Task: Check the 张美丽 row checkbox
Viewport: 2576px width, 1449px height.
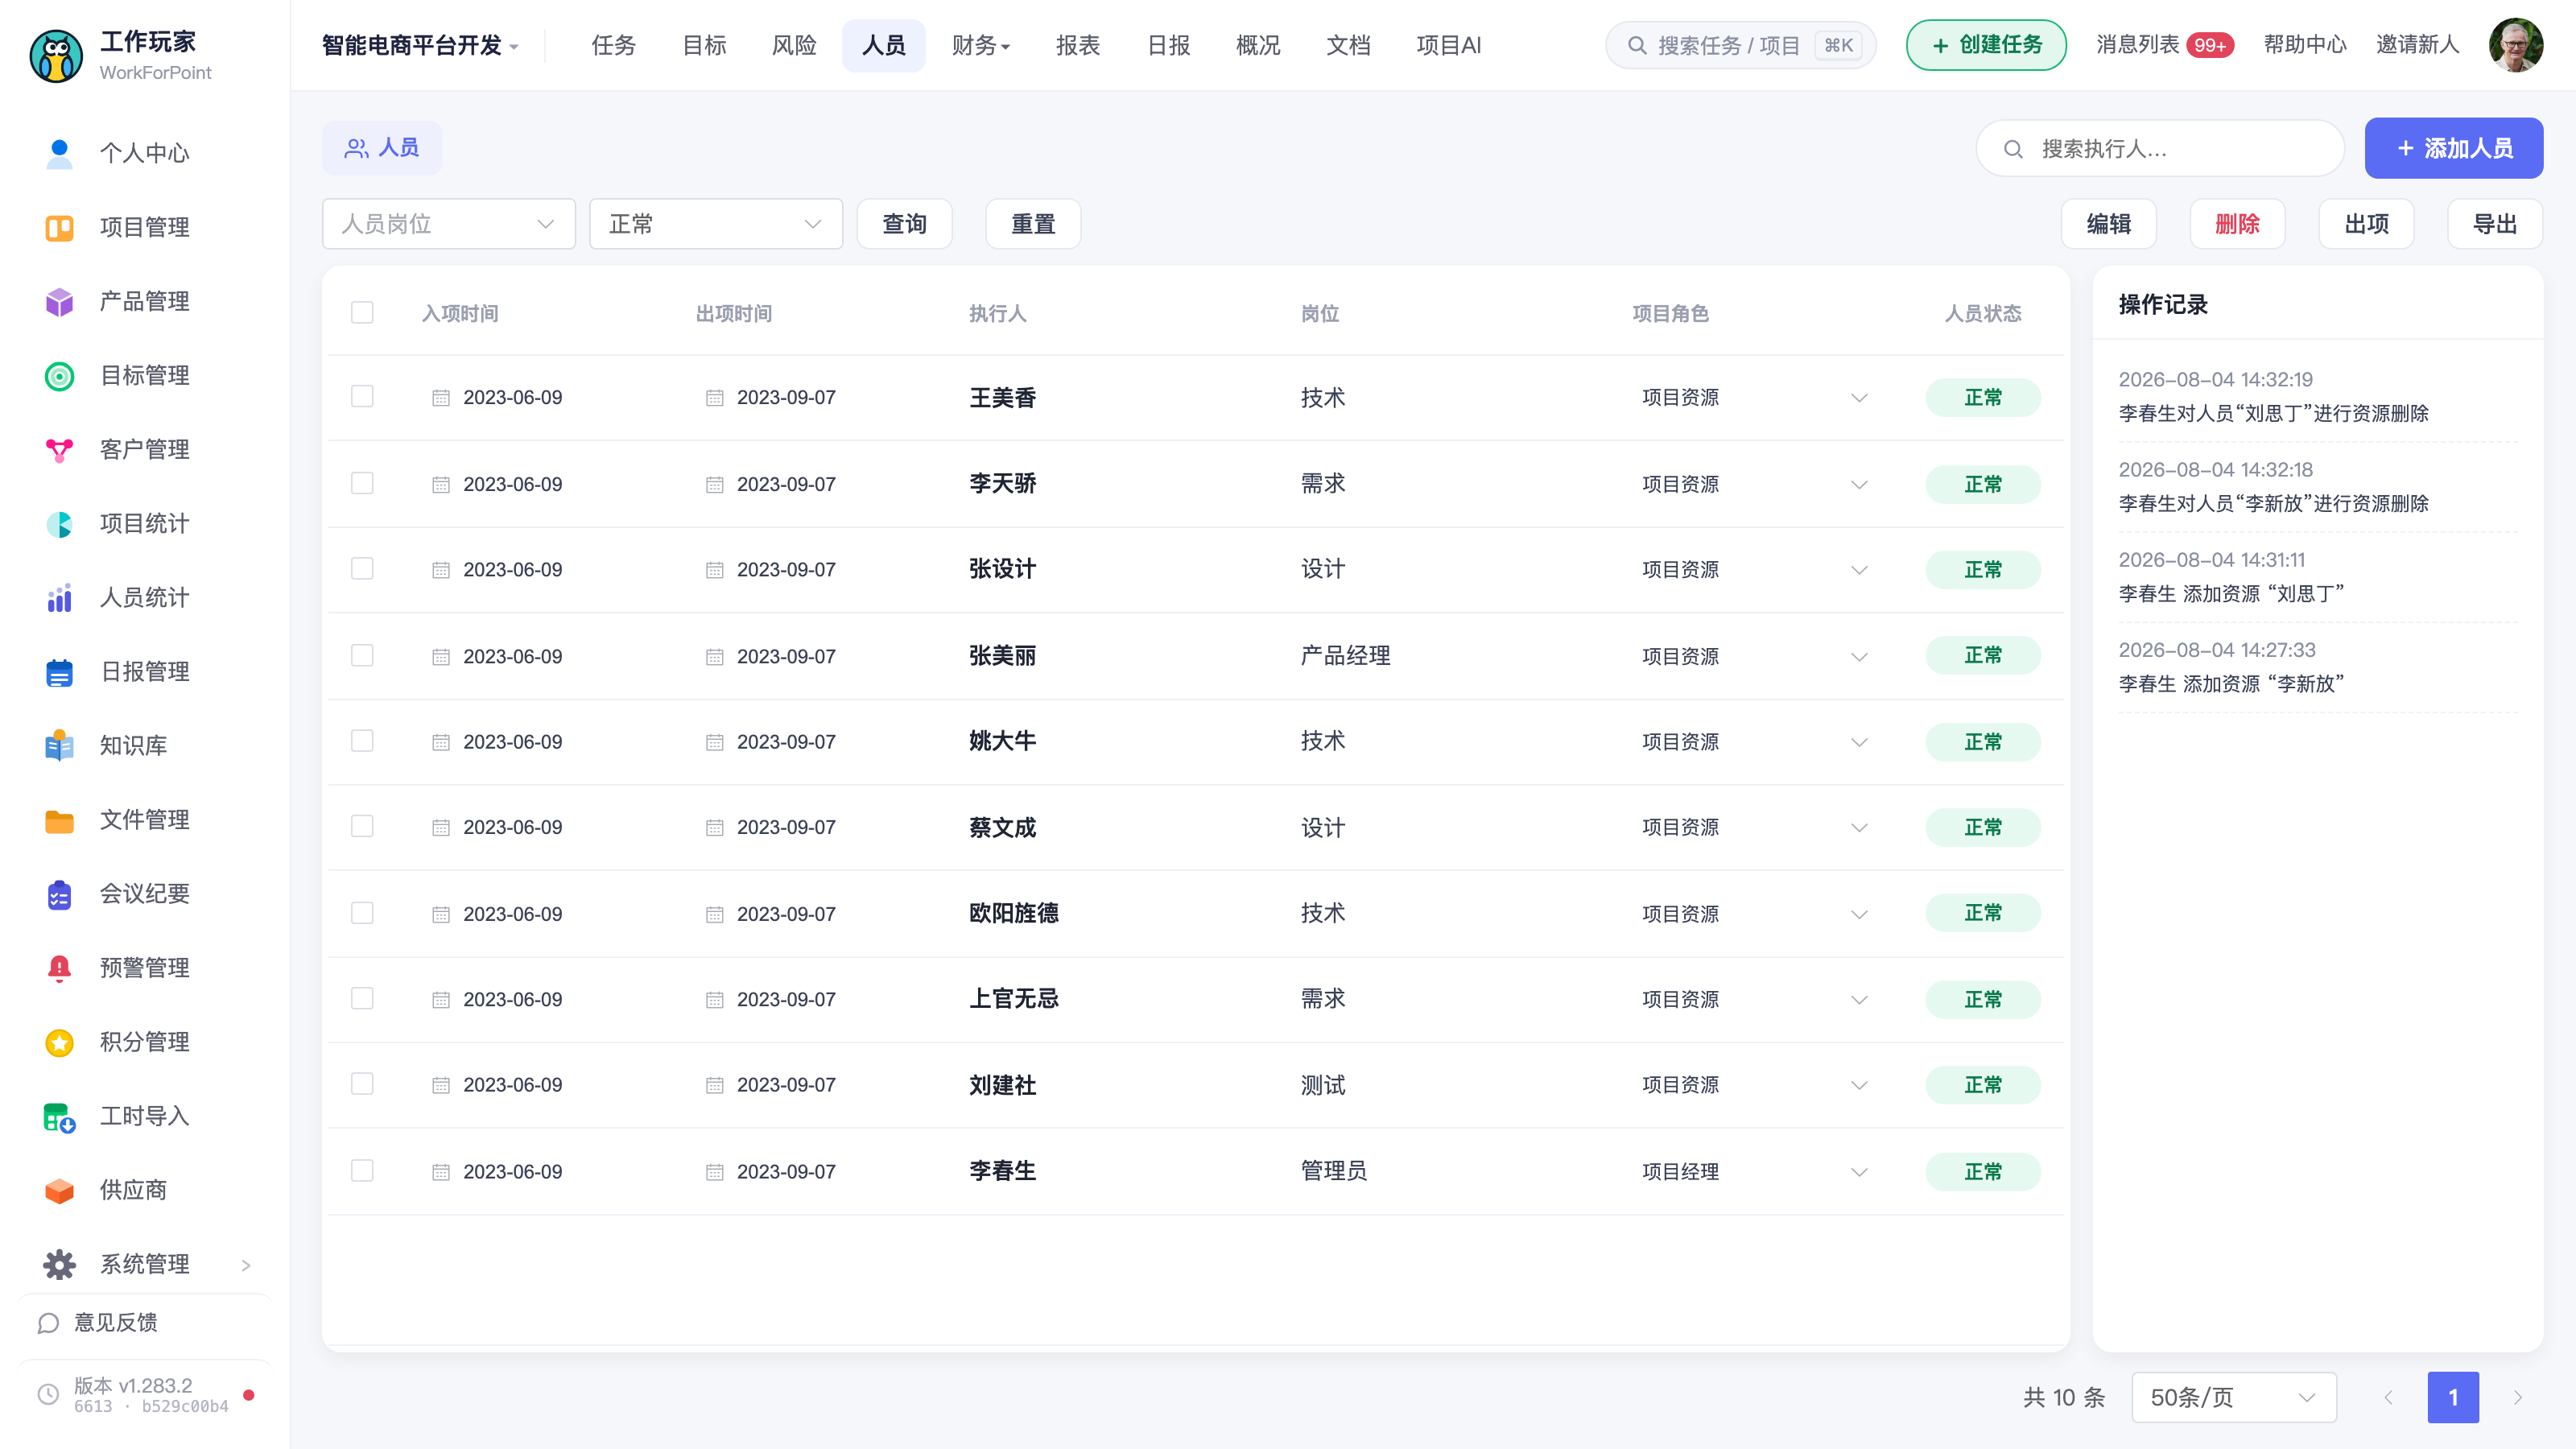Action: (x=362, y=655)
